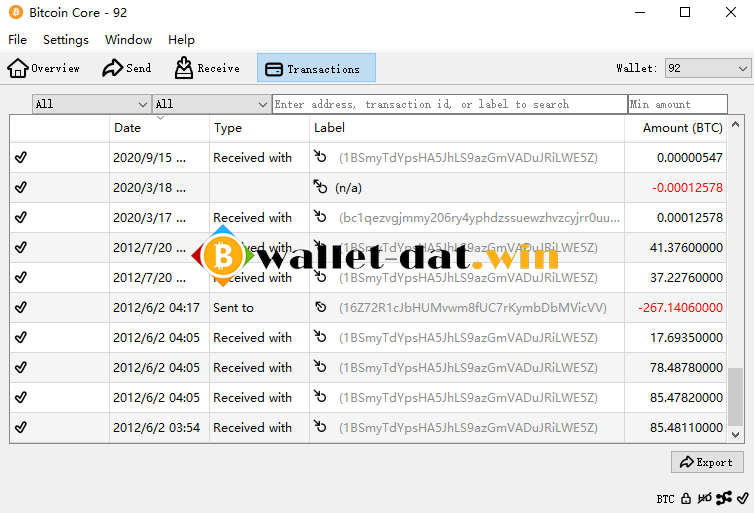Image resolution: width=754 pixels, height=513 pixels.
Task: Sort by the Type column header
Action: click(x=259, y=128)
